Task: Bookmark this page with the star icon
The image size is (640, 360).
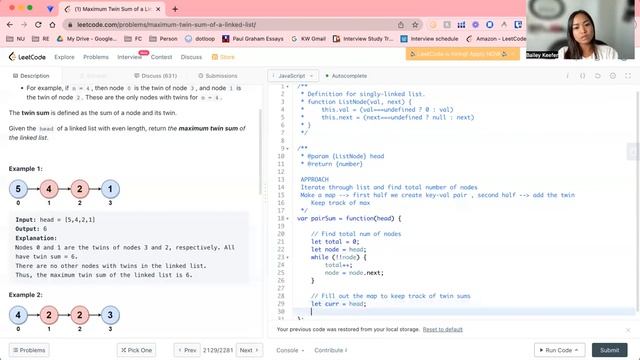Action: click(415, 25)
